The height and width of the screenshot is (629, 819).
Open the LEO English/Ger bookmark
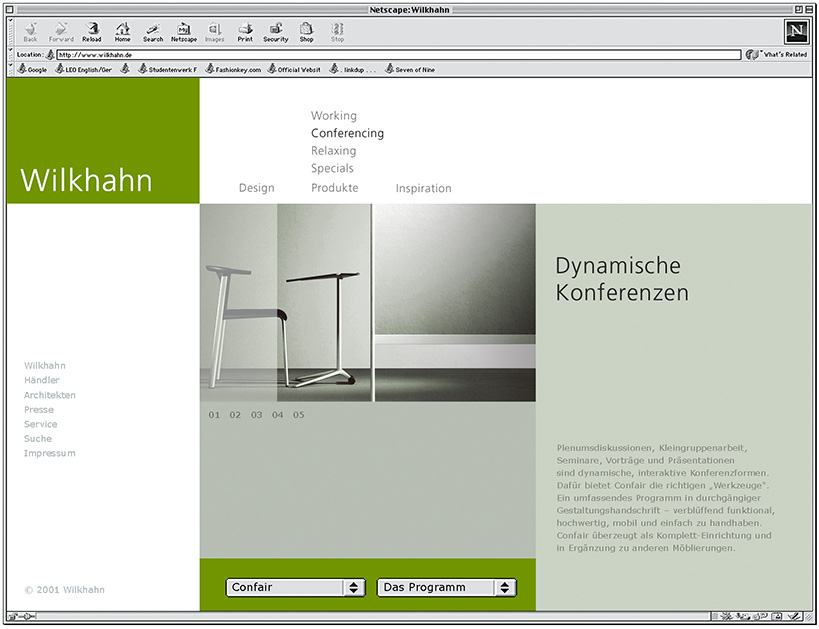pos(84,69)
